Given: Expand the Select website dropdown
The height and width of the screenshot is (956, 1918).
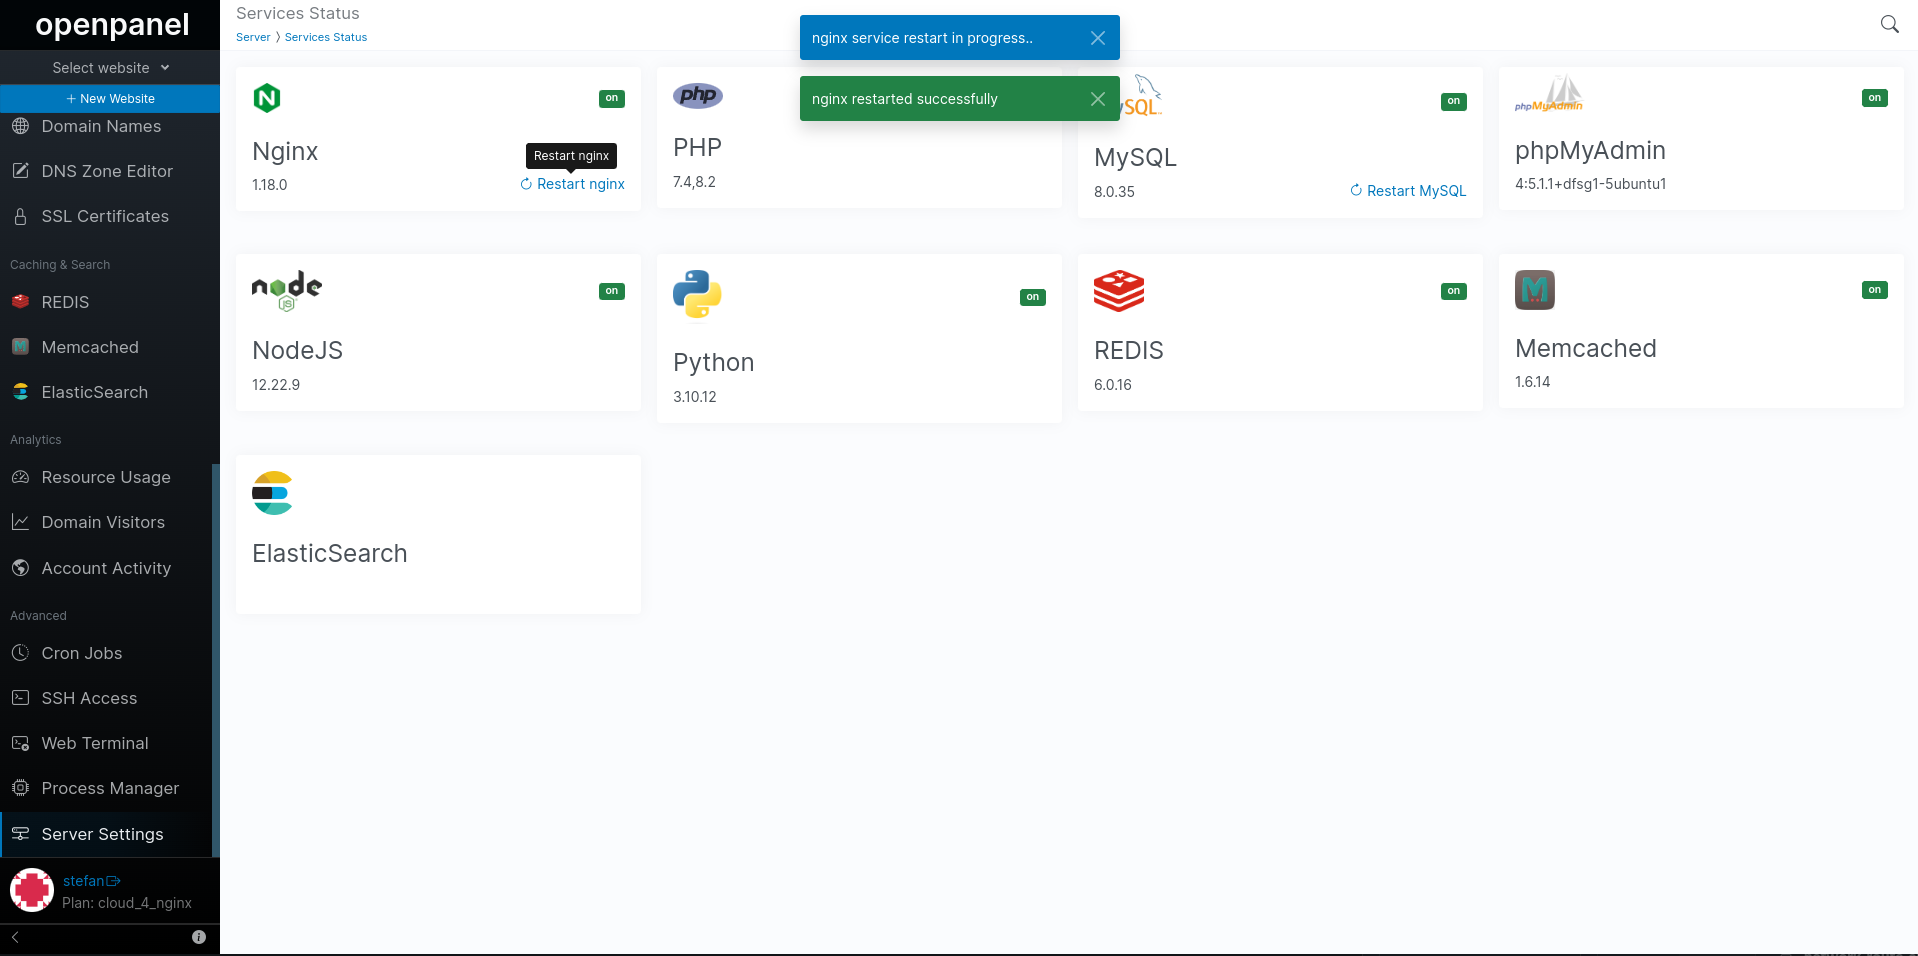Looking at the screenshot, I should click(110, 68).
